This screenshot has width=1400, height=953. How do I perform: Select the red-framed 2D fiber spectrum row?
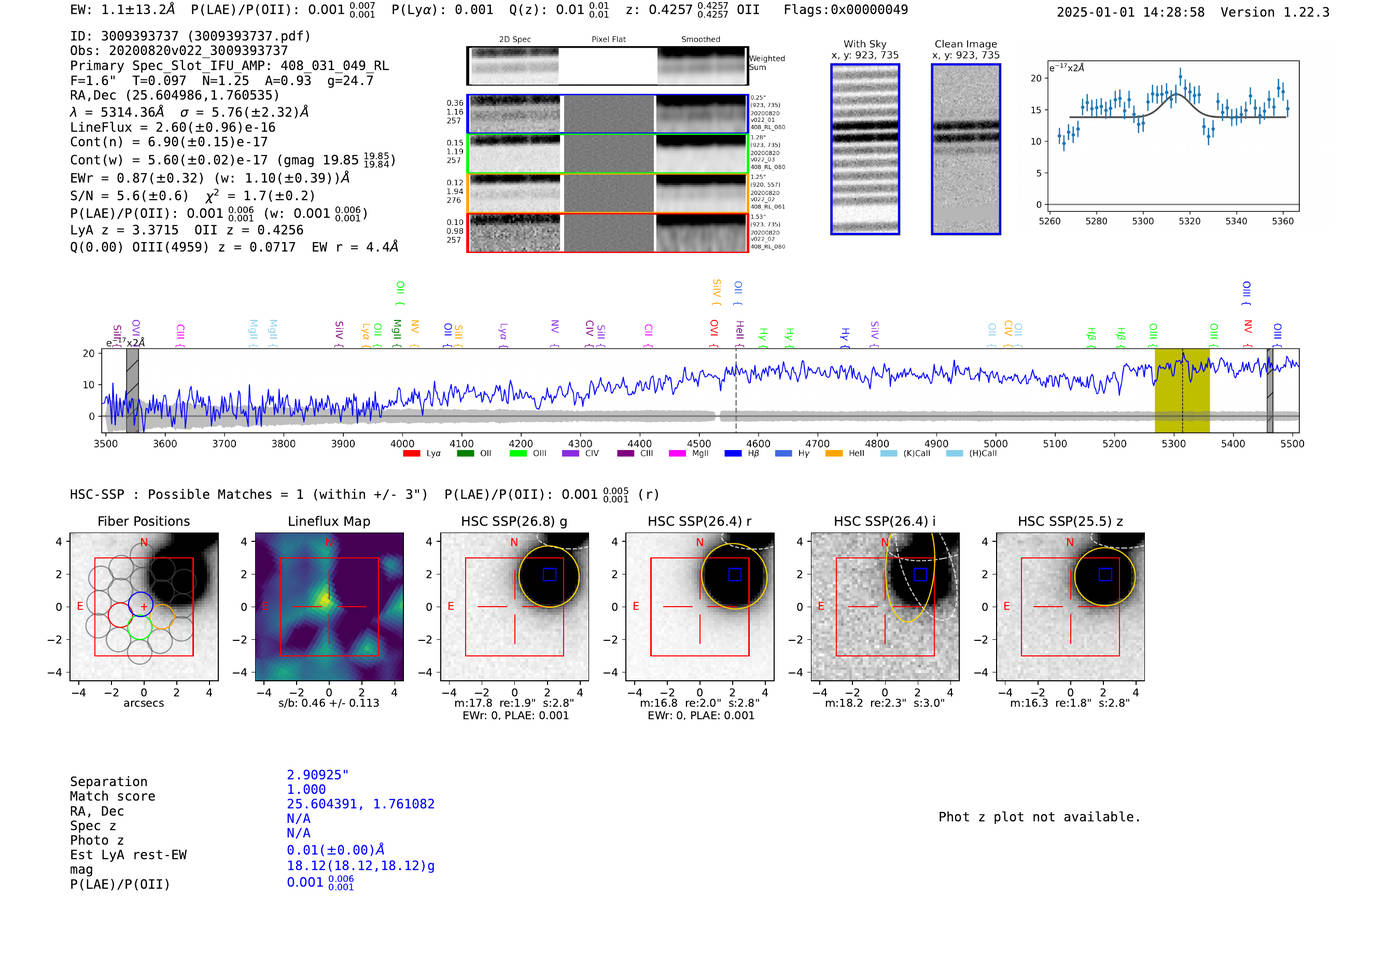coord(607,233)
